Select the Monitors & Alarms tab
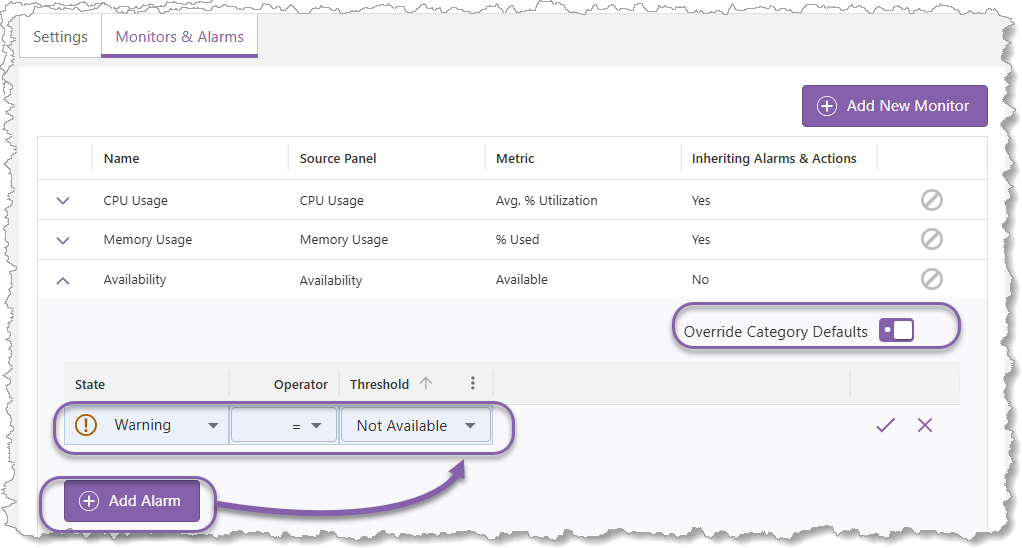Viewport: 1022px width, 548px height. click(x=179, y=37)
